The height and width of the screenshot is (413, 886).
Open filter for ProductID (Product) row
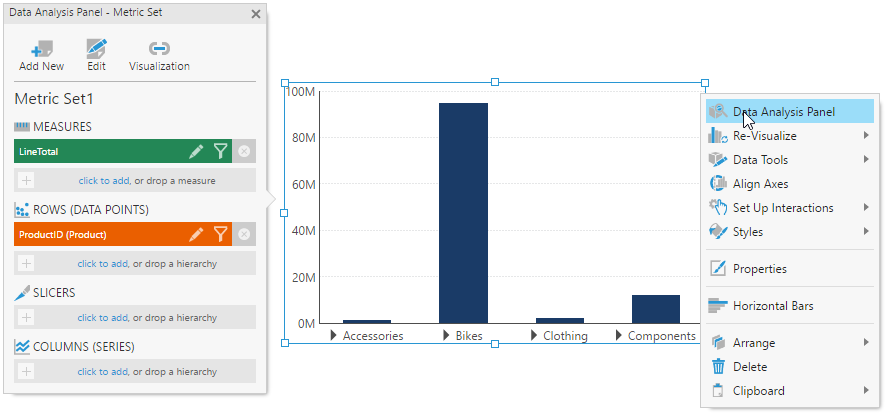[x=221, y=234]
